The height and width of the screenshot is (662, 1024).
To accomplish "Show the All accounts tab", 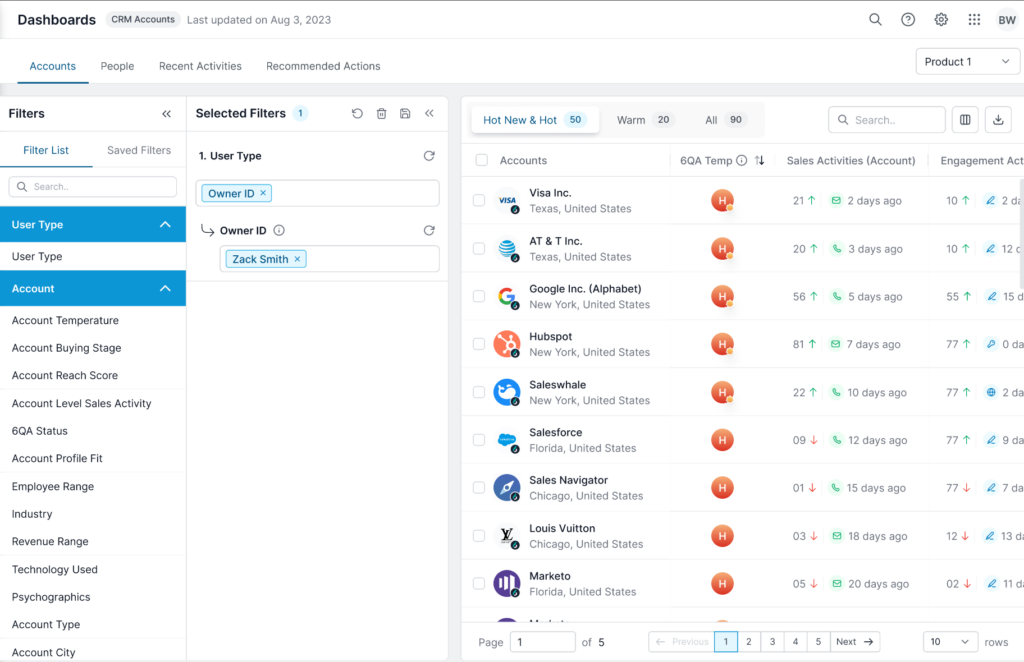I will 724,120.
